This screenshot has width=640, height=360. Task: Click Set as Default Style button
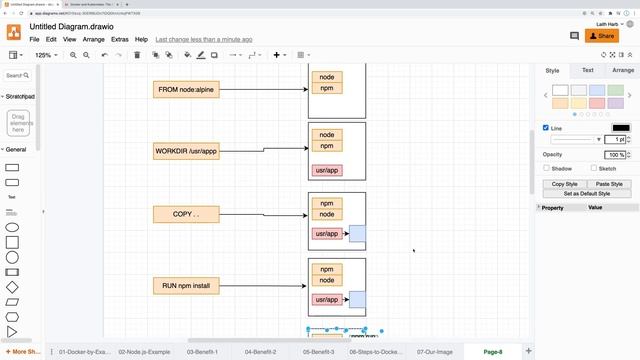point(587,193)
